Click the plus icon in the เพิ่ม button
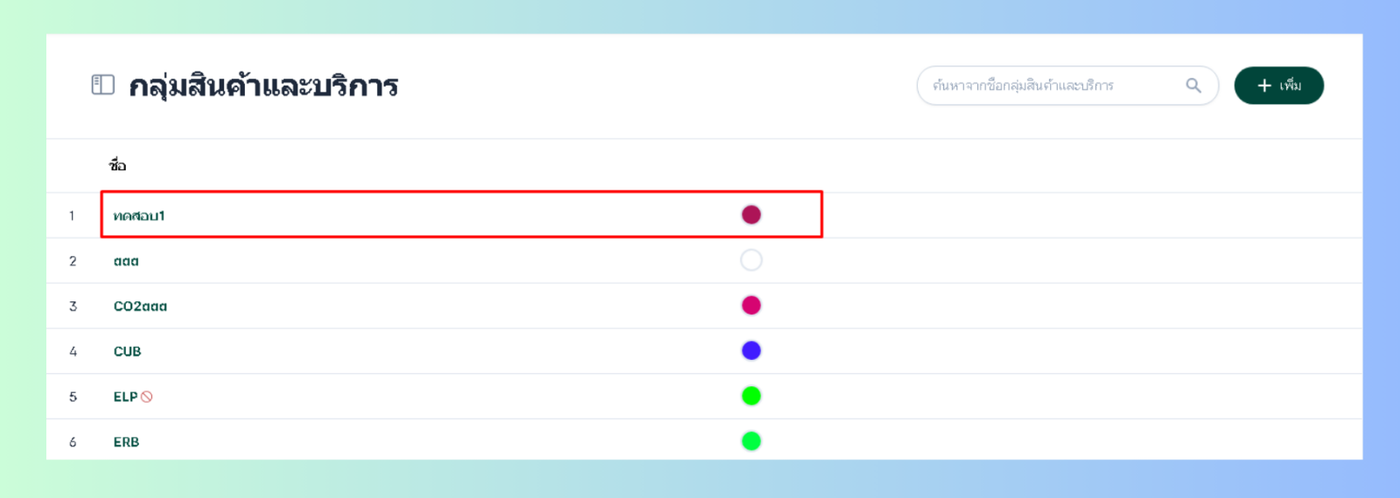The image size is (1400, 498). tap(1264, 86)
